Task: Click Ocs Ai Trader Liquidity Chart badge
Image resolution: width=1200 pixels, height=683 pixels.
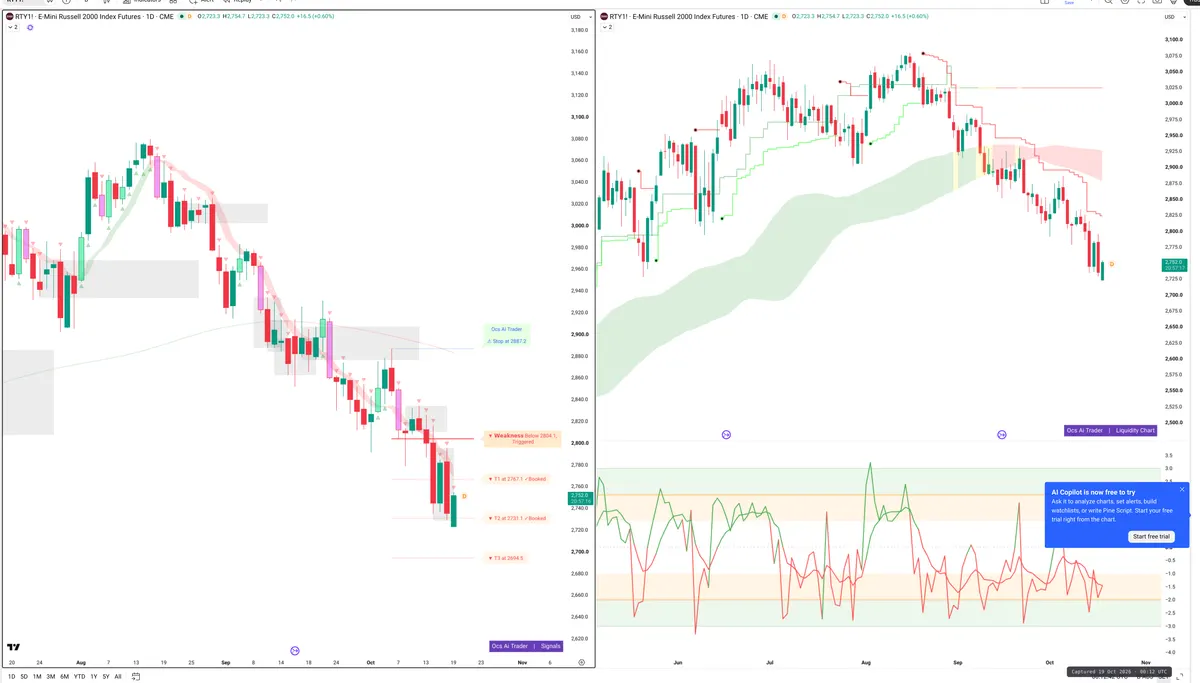Action: click(x=1110, y=430)
